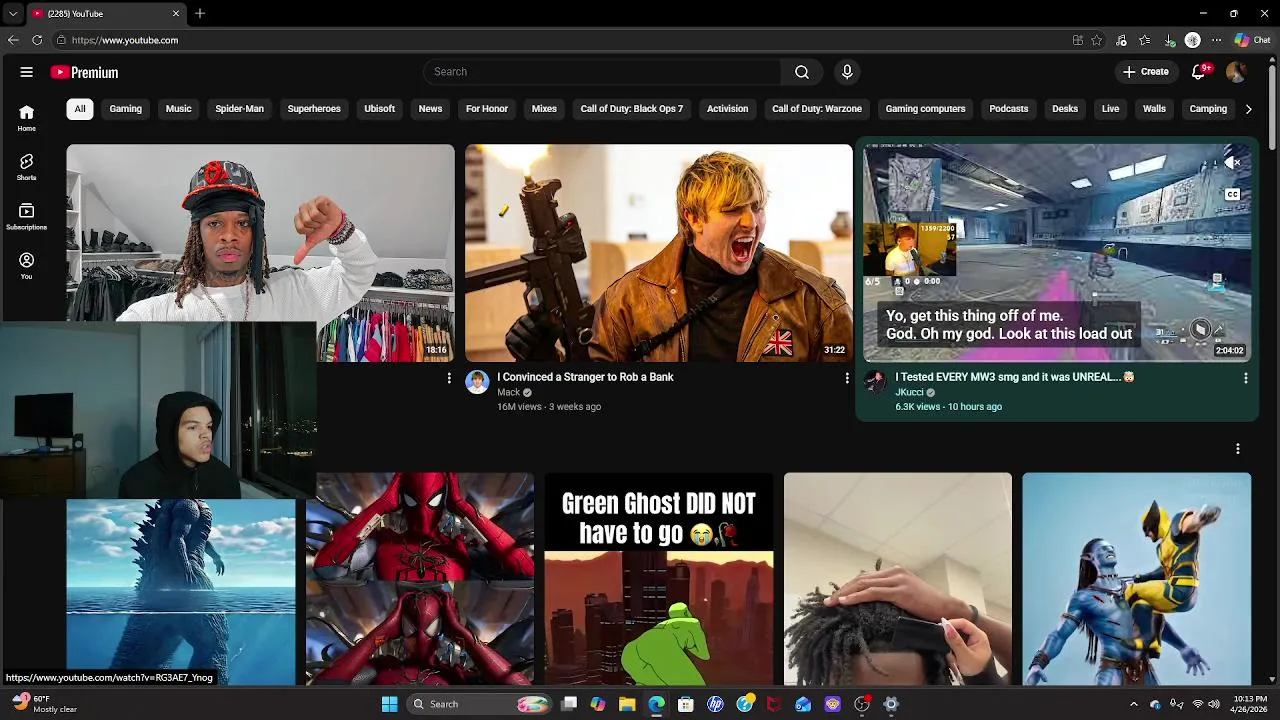Reload the page in the browser
The width and height of the screenshot is (1280, 720).
tap(37, 40)
